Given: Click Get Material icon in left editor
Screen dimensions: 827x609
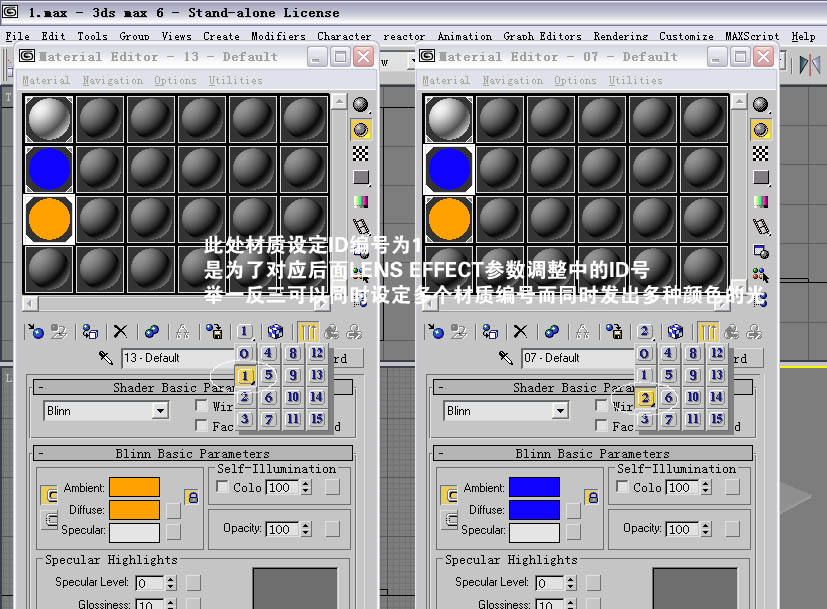Looking at the screenshot, I should coord(36,332).
